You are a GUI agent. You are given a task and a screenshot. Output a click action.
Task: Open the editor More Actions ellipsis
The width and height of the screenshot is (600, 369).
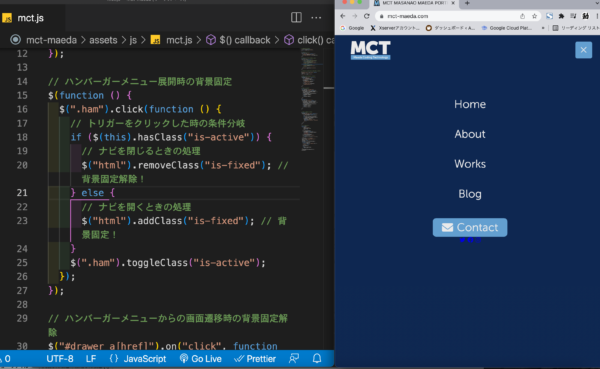(x=316, y=18)
